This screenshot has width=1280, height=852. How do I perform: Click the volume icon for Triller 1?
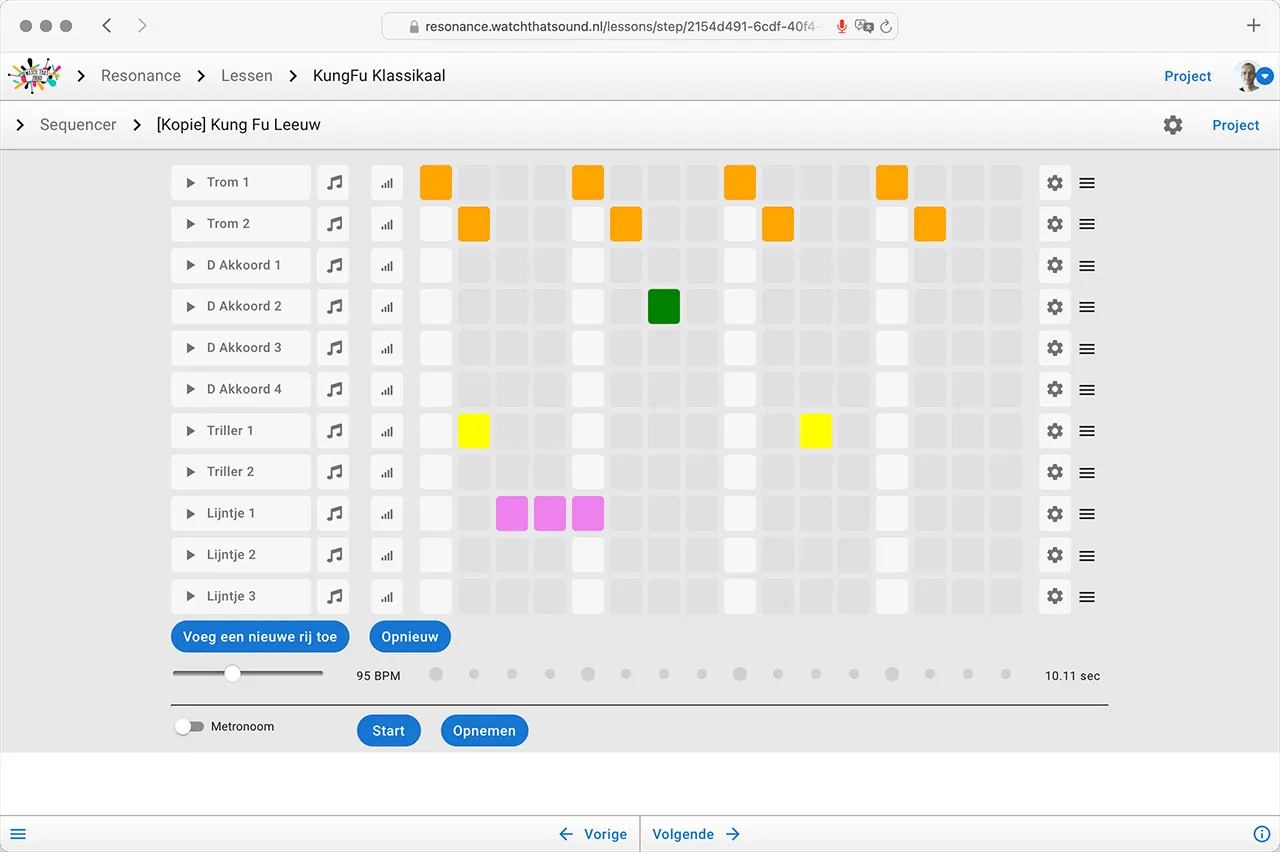coord(387,430)
